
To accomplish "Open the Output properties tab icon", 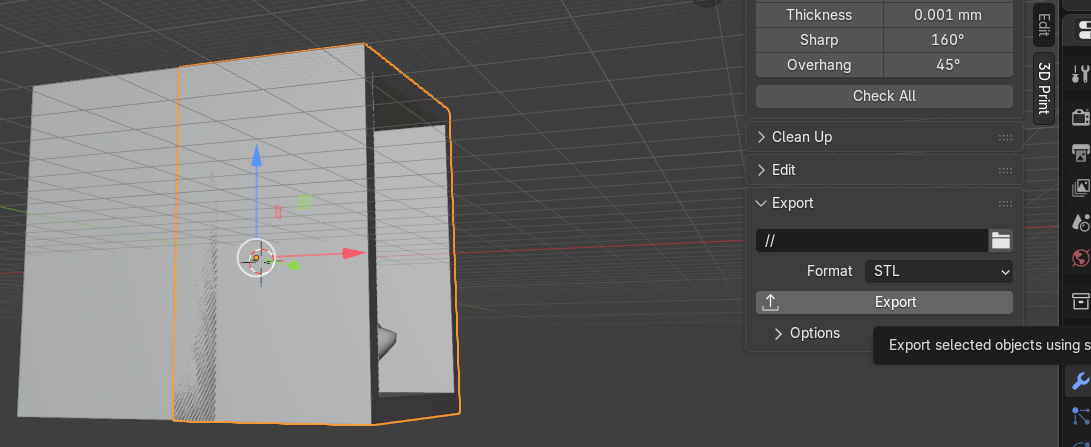I will [x=1080, y=152].
